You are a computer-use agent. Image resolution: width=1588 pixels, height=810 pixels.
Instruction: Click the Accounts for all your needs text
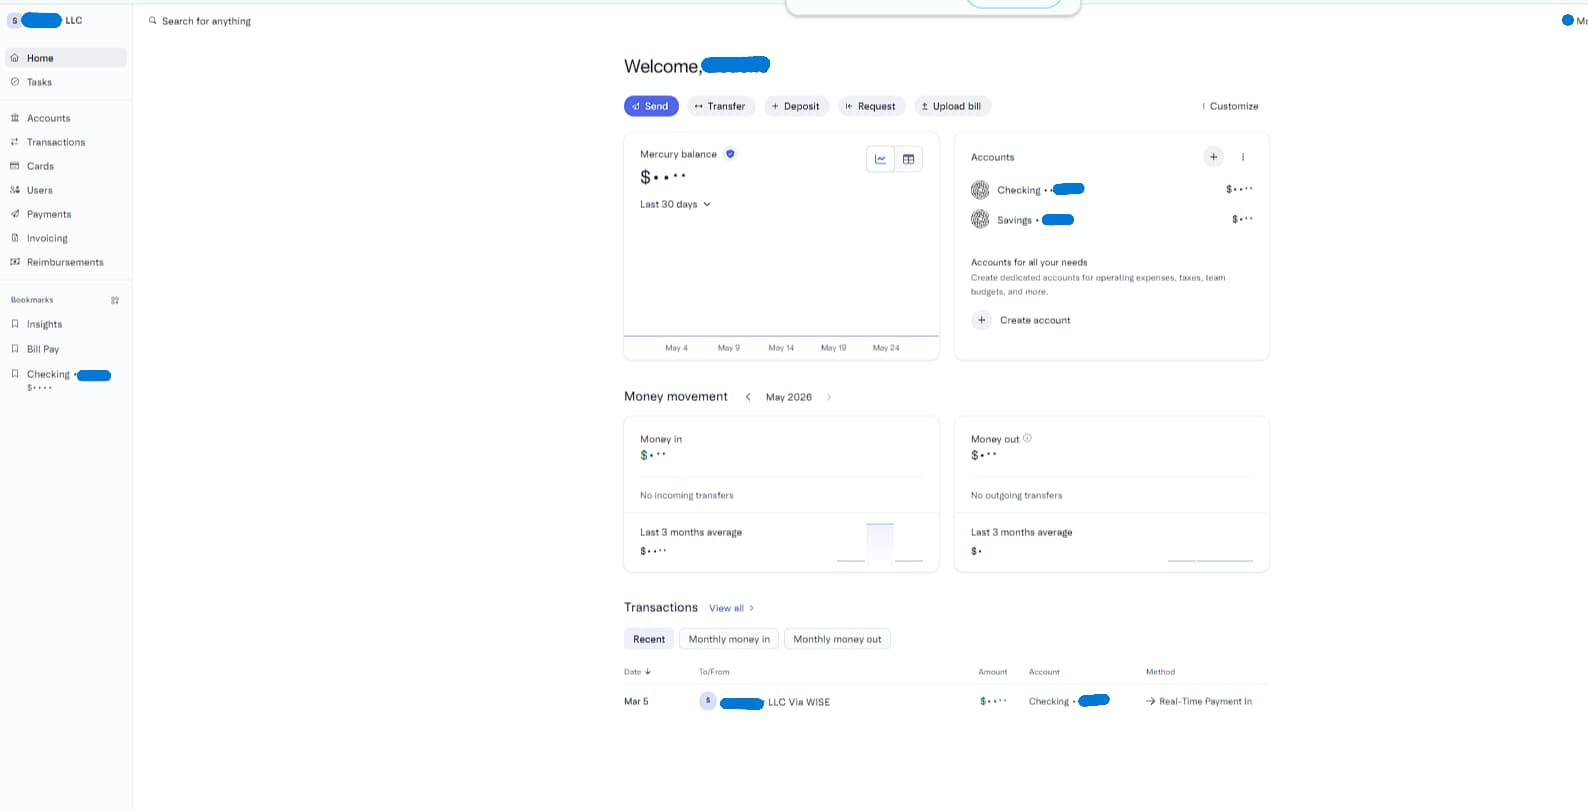pyautogui.click(x=1029, y=262)
